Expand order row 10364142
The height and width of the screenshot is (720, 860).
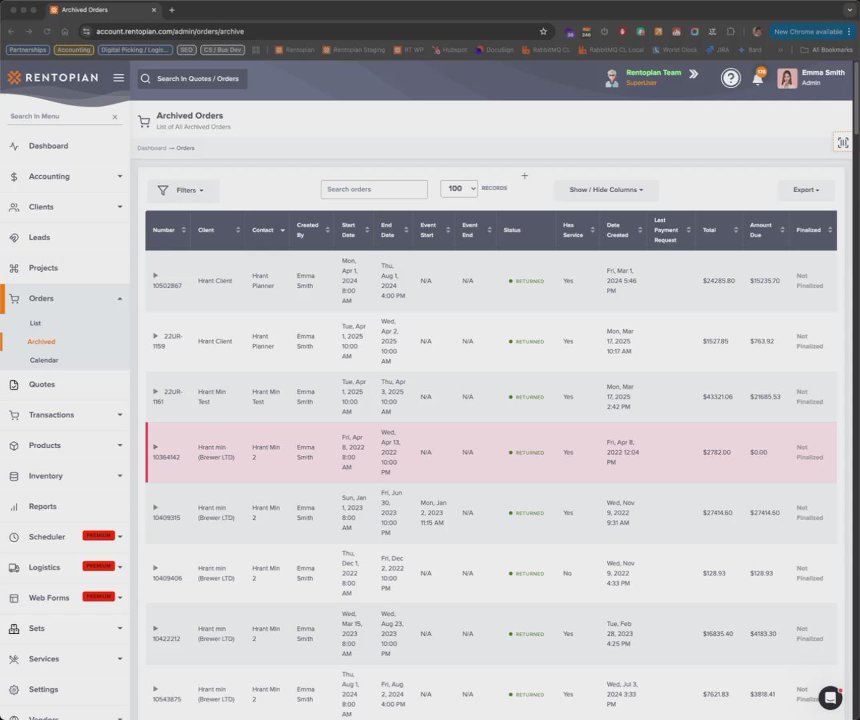(x=155, y=447)
